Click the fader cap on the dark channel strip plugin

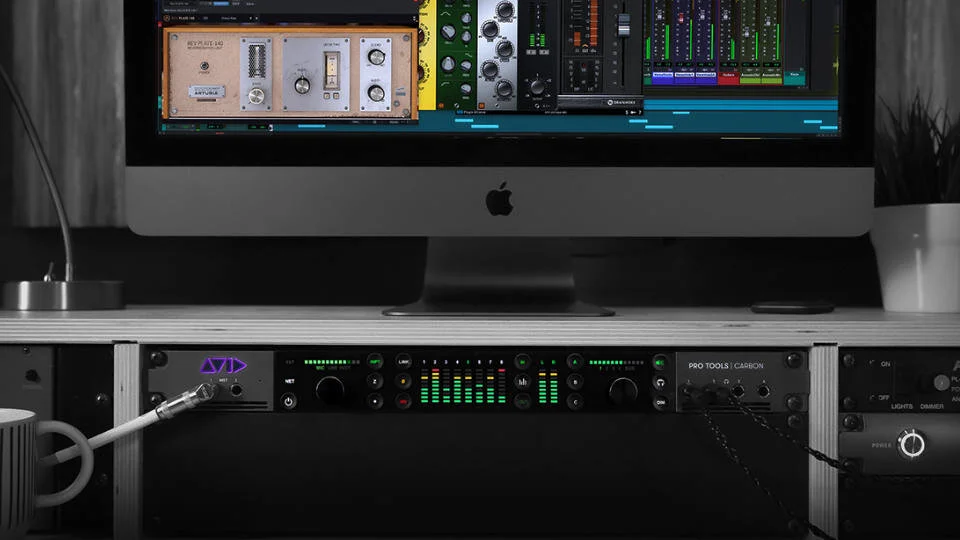click(x=623, y=24)
